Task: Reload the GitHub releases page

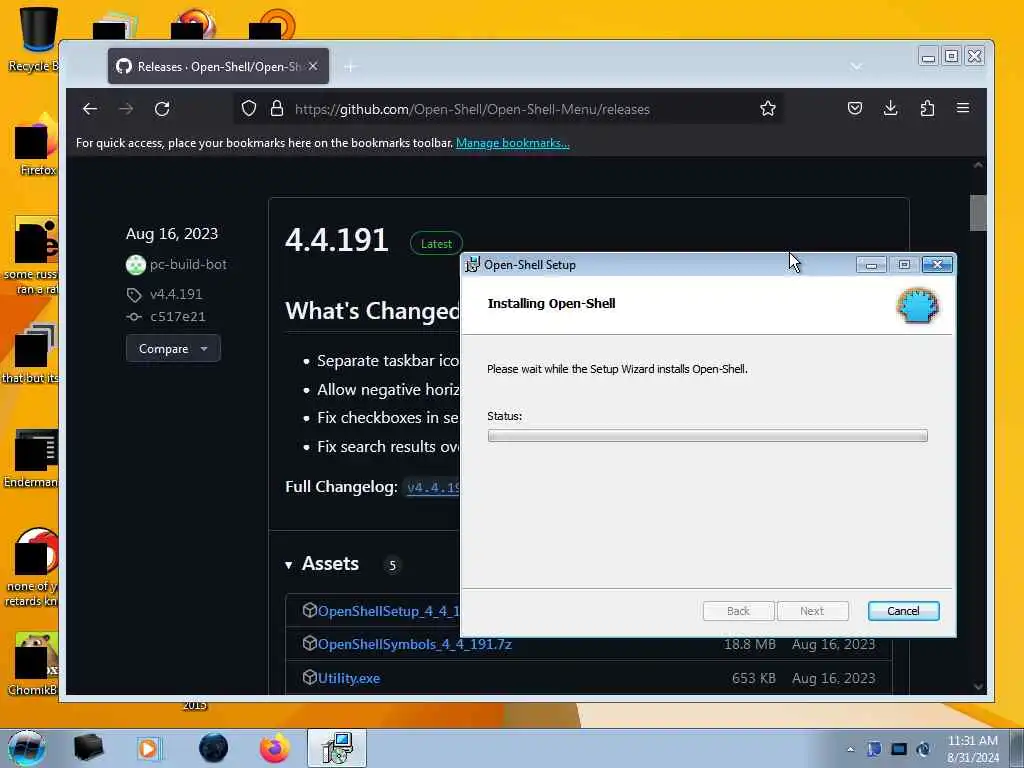Action: pos(162,109)
